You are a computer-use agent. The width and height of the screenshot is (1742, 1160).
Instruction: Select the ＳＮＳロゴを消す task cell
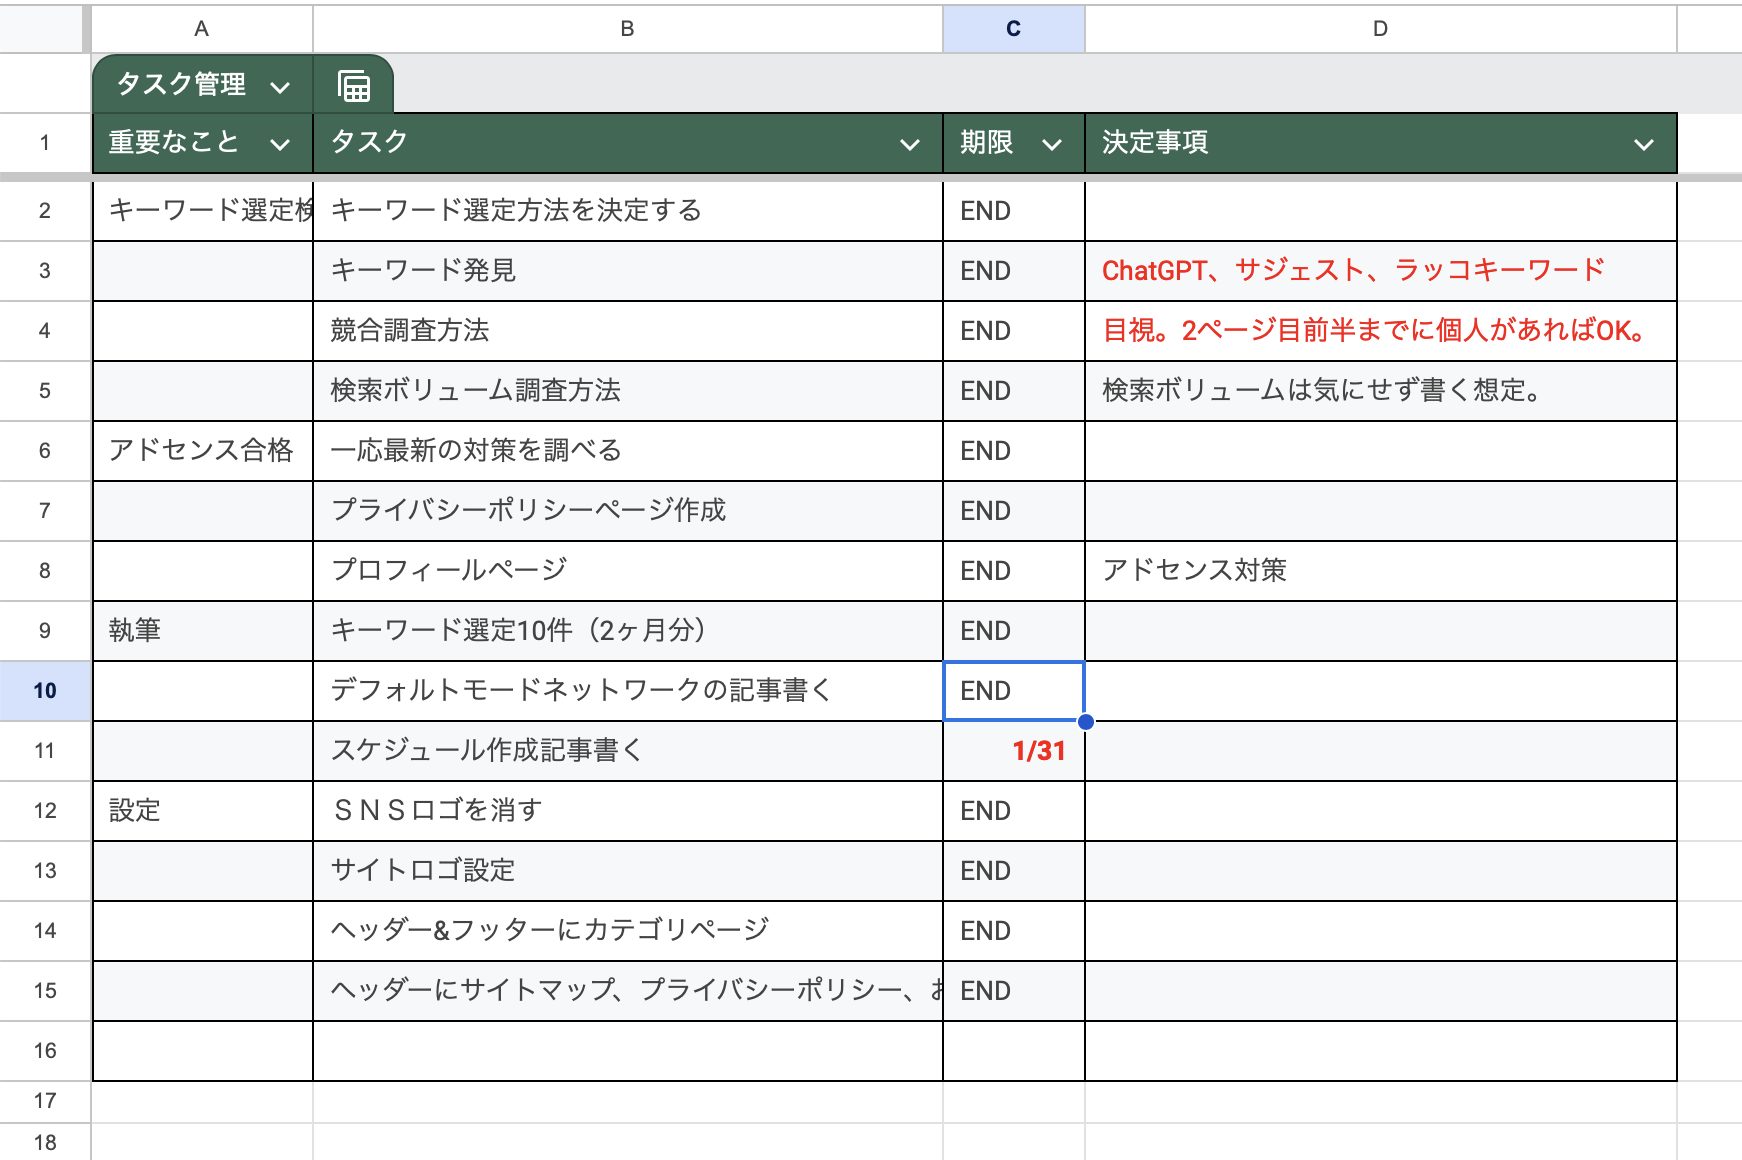tap(628, 810)
